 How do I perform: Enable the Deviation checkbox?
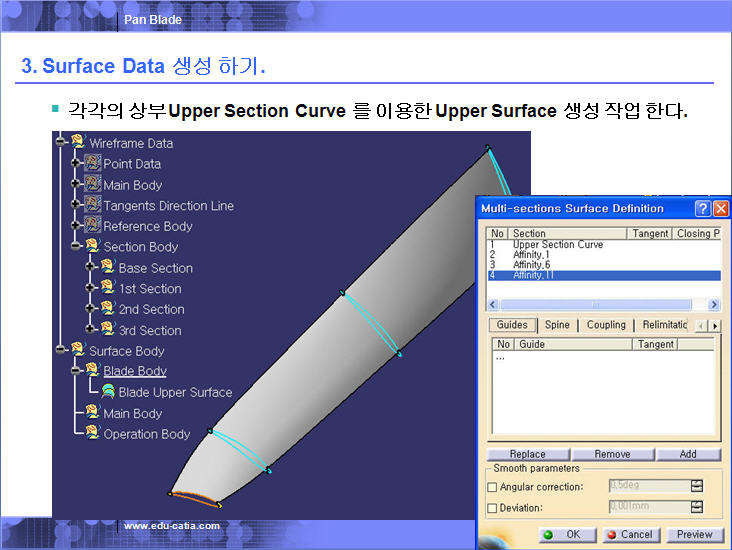point(491,508)
